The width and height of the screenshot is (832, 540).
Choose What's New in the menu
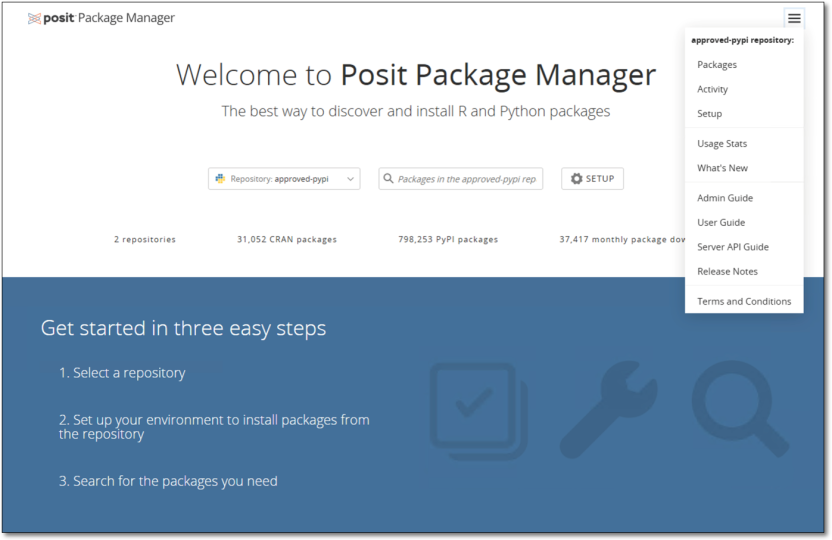[x=744, y=168]
